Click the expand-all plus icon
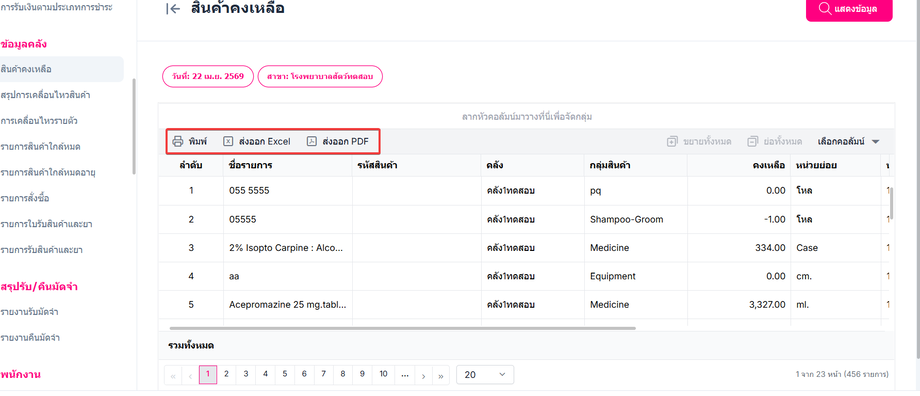Image resolution: width=920 pixels, height=396 pixels. 672,141
